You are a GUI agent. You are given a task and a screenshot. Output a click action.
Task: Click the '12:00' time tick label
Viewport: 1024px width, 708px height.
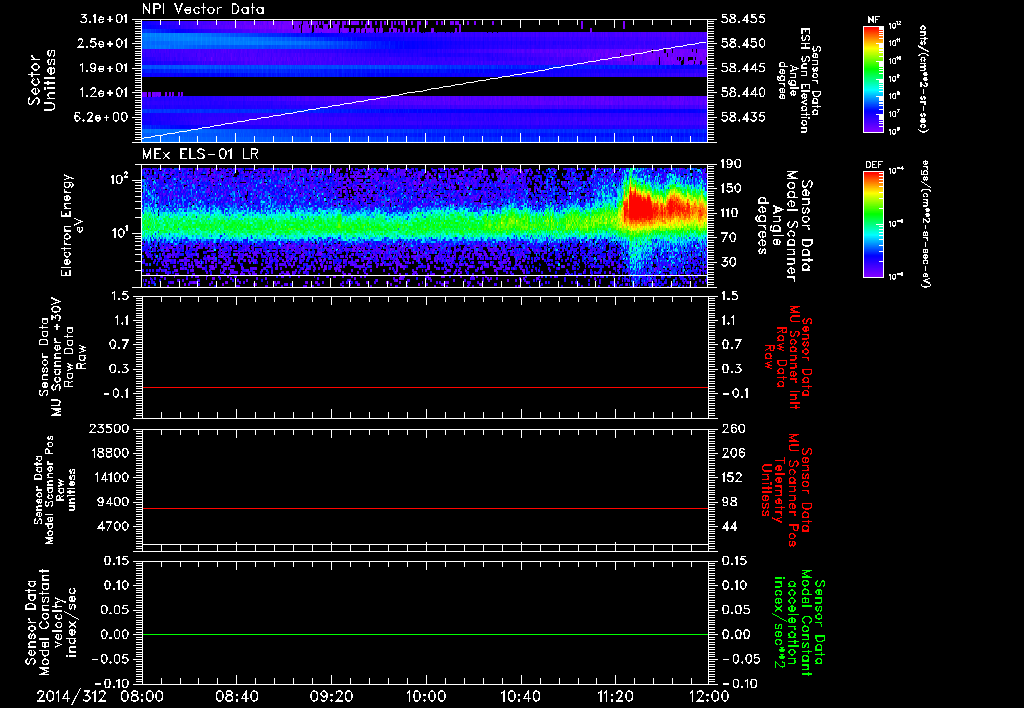click(x=709, y=696)
